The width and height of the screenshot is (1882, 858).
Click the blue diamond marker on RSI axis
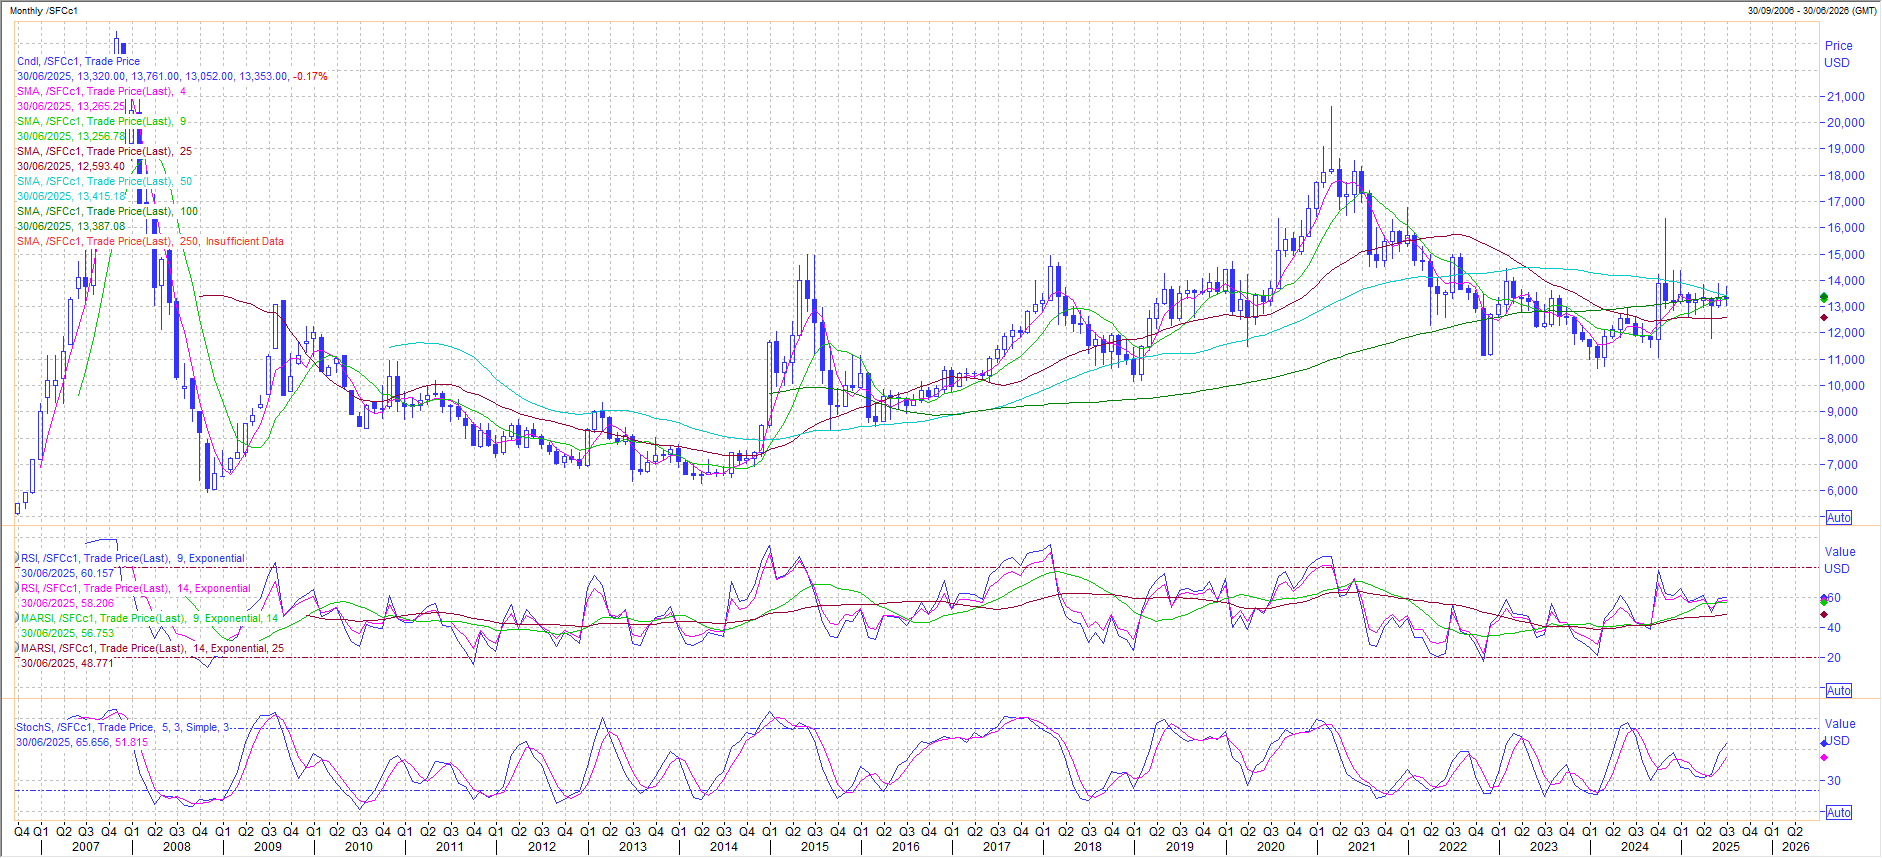coord(1824,599)
